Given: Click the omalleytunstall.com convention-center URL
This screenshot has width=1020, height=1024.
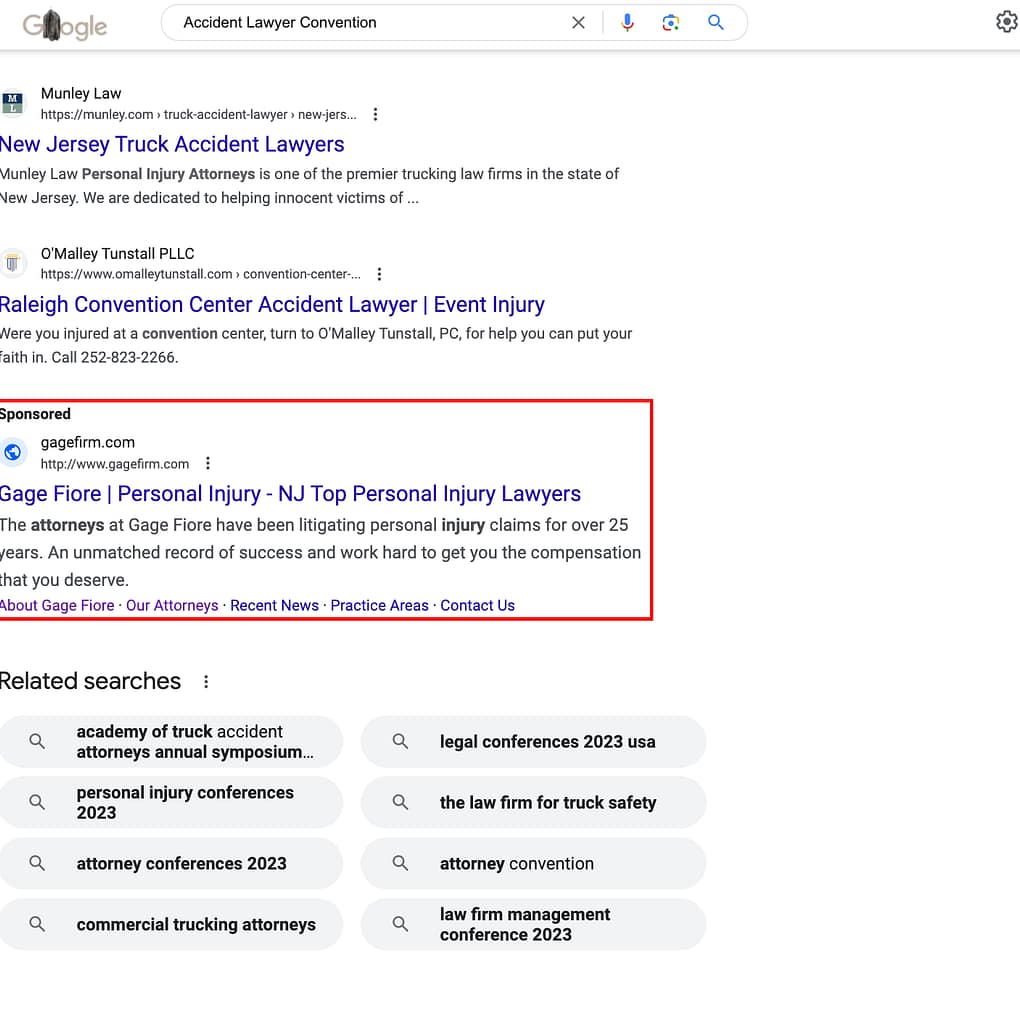Looking at the screenshot, I should coord(200,274).
